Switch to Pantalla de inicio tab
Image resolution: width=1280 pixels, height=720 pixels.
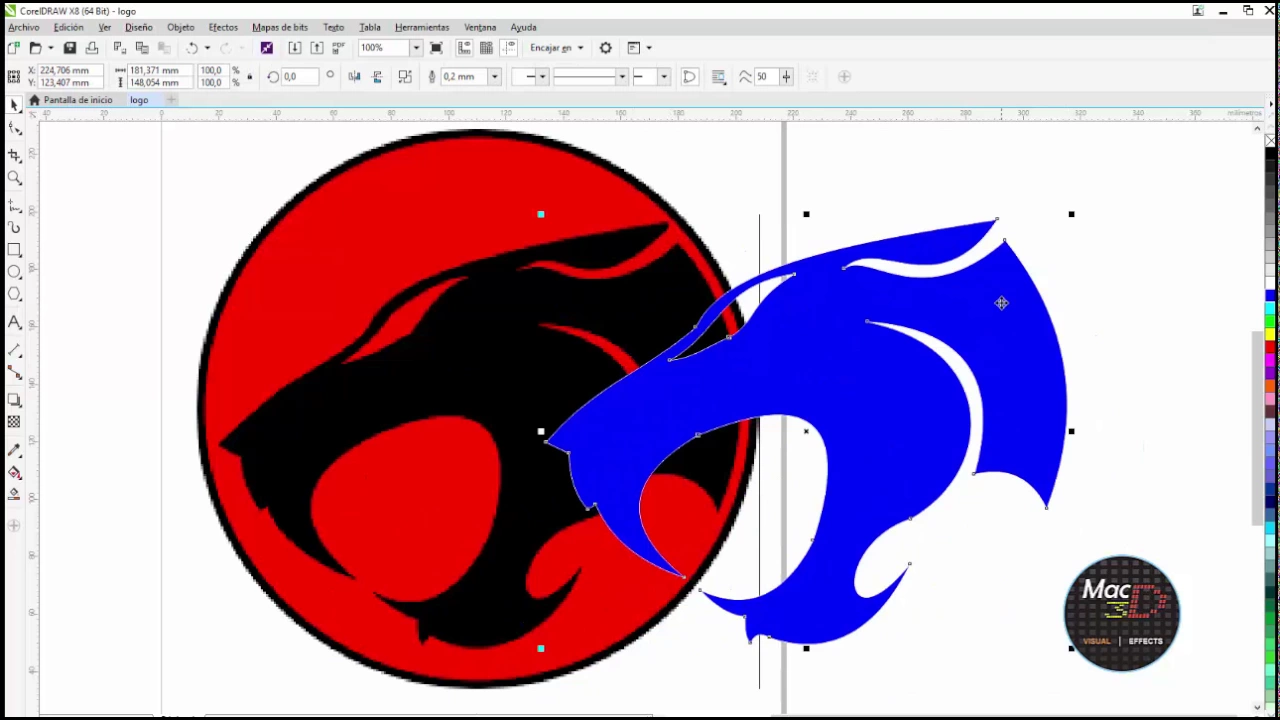click(70, 100)
